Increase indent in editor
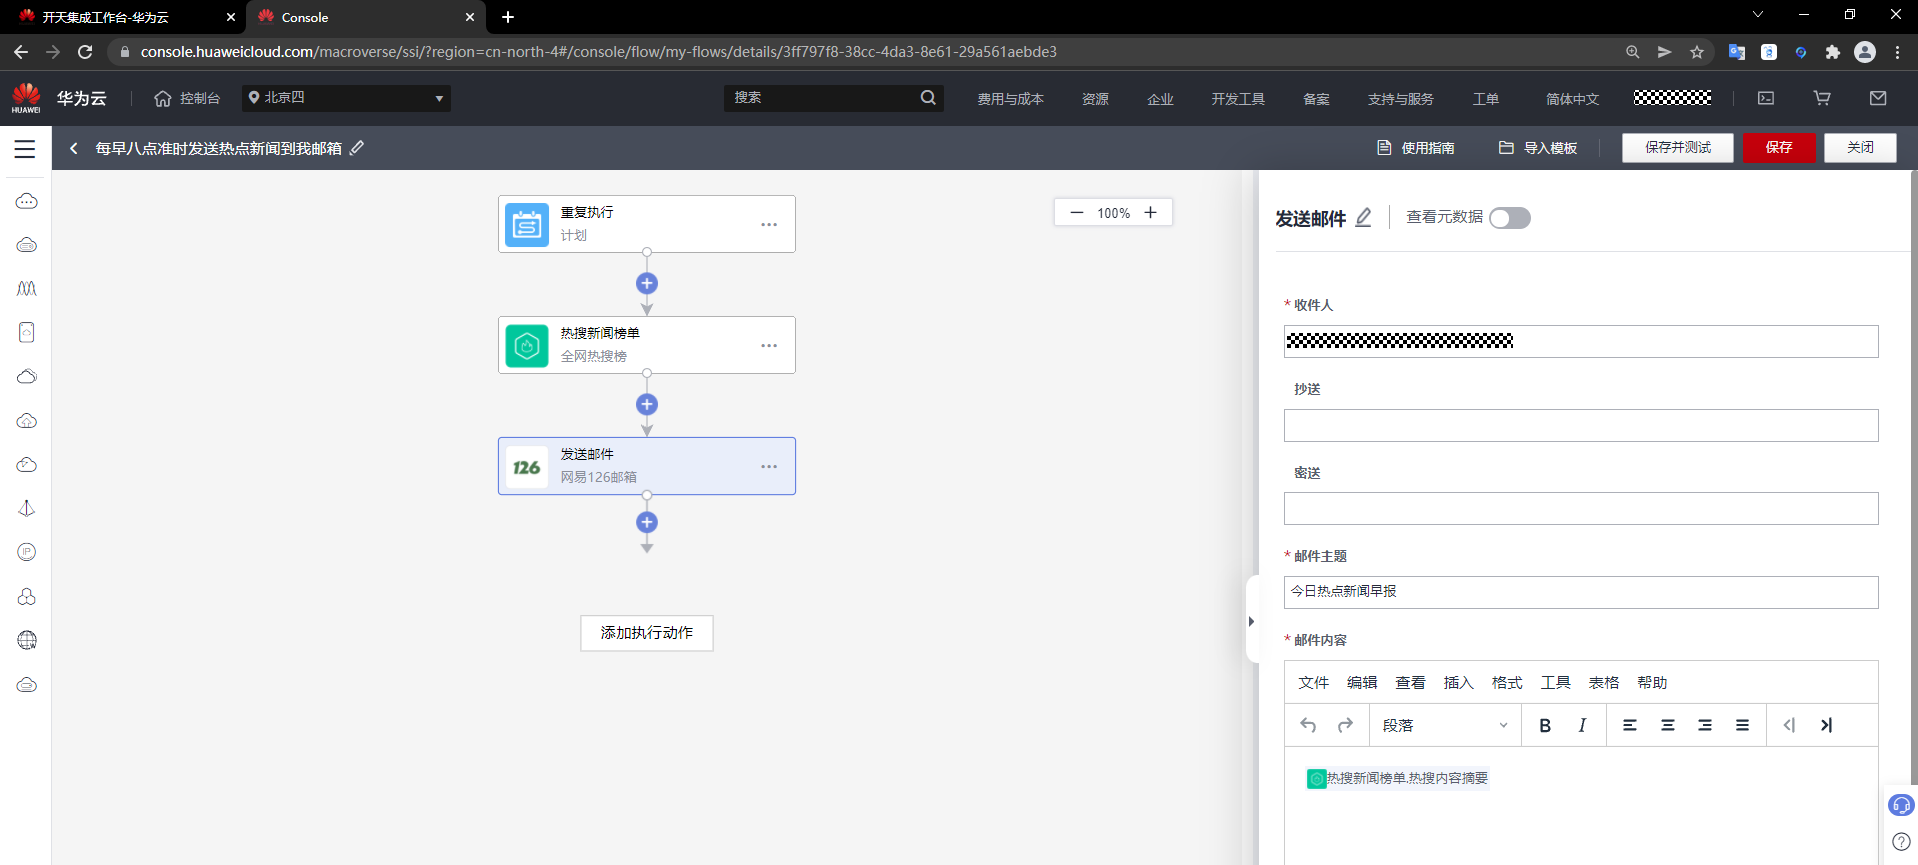Viewport: 1918px width, 865px height. (x=1826, y=725)
